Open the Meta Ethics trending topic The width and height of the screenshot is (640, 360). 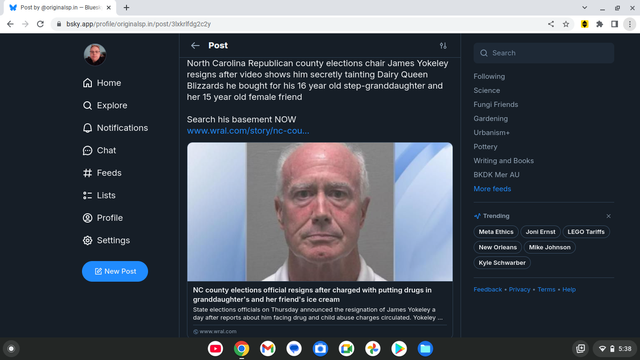(496, 232)
